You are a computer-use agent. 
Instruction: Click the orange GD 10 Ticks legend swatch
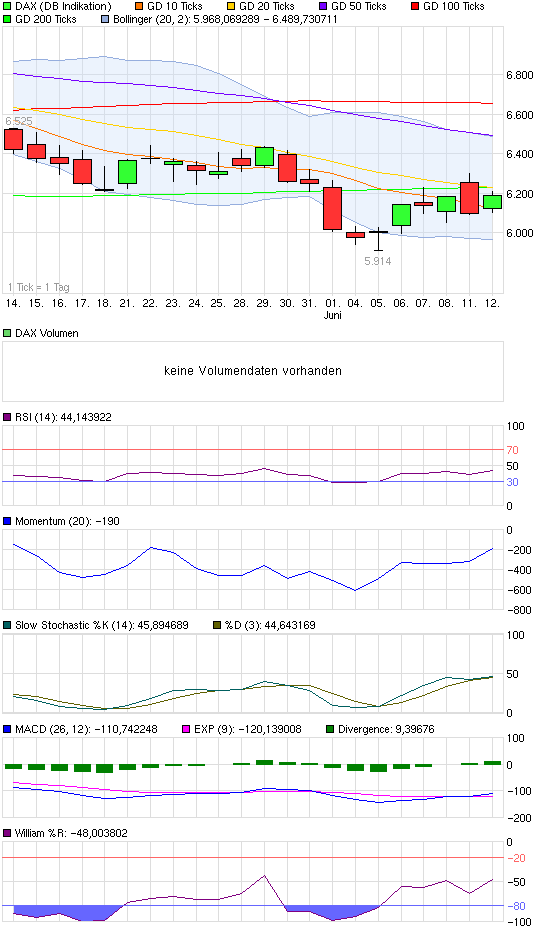(139, 7)
